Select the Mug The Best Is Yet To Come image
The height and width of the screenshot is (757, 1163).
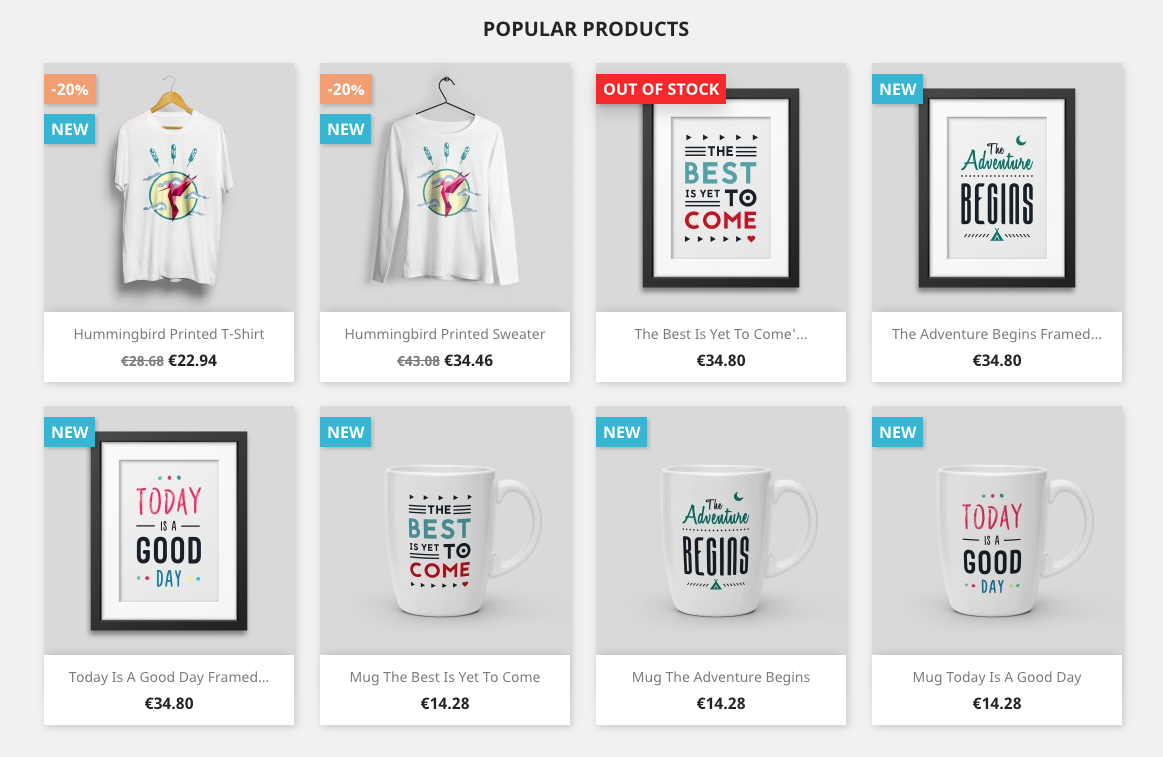[445, 530]
